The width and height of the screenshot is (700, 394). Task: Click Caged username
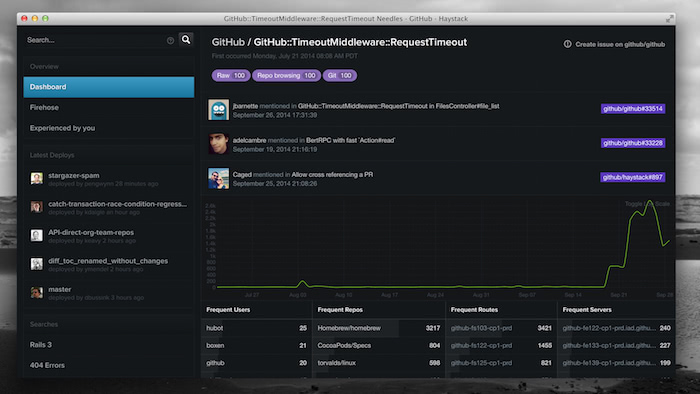pyautogui.click(x=242, y=174)
